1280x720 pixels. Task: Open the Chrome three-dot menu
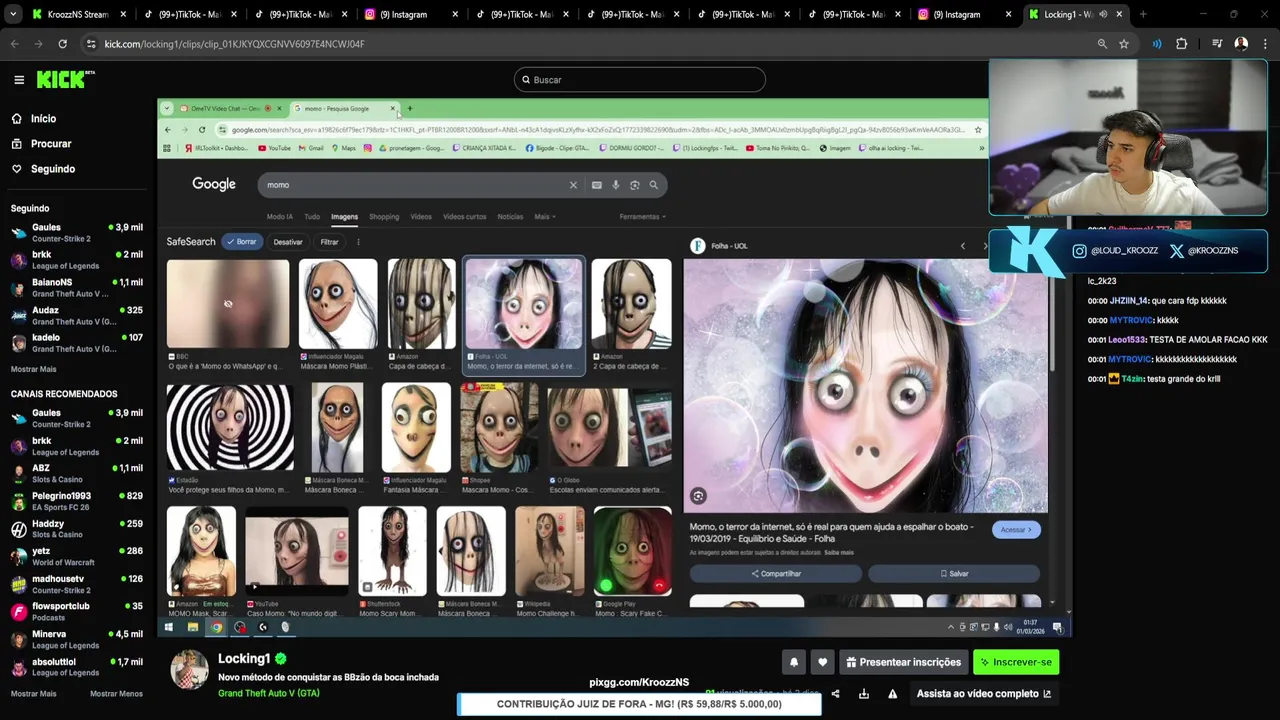coord(1265,44)
